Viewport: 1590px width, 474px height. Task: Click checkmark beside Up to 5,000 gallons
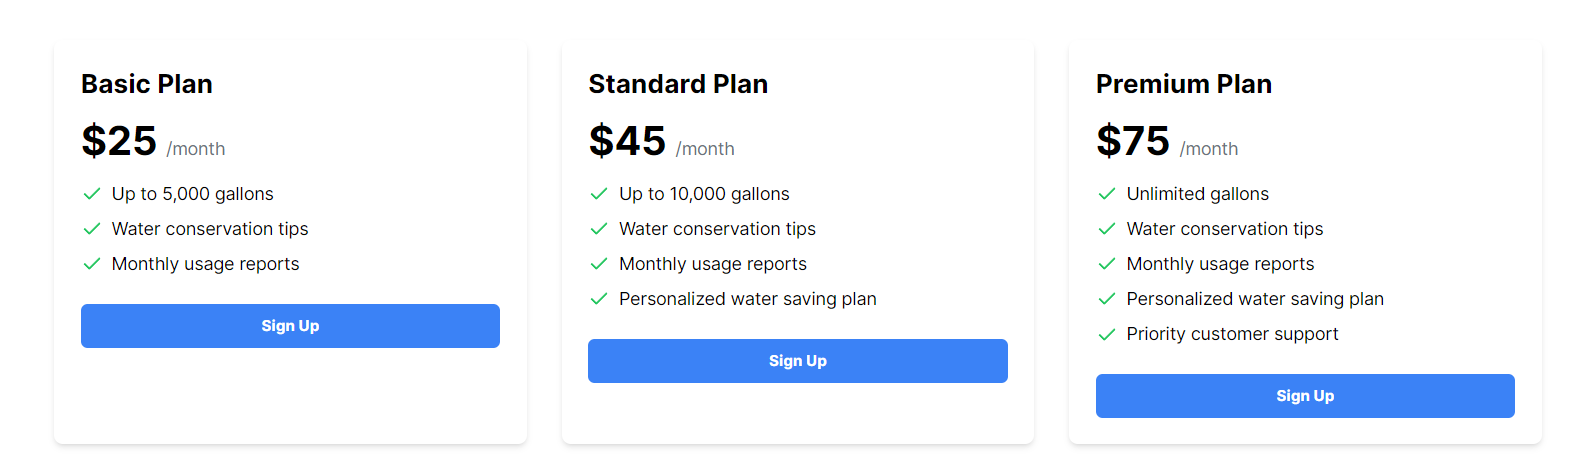(x=92, y=194)
